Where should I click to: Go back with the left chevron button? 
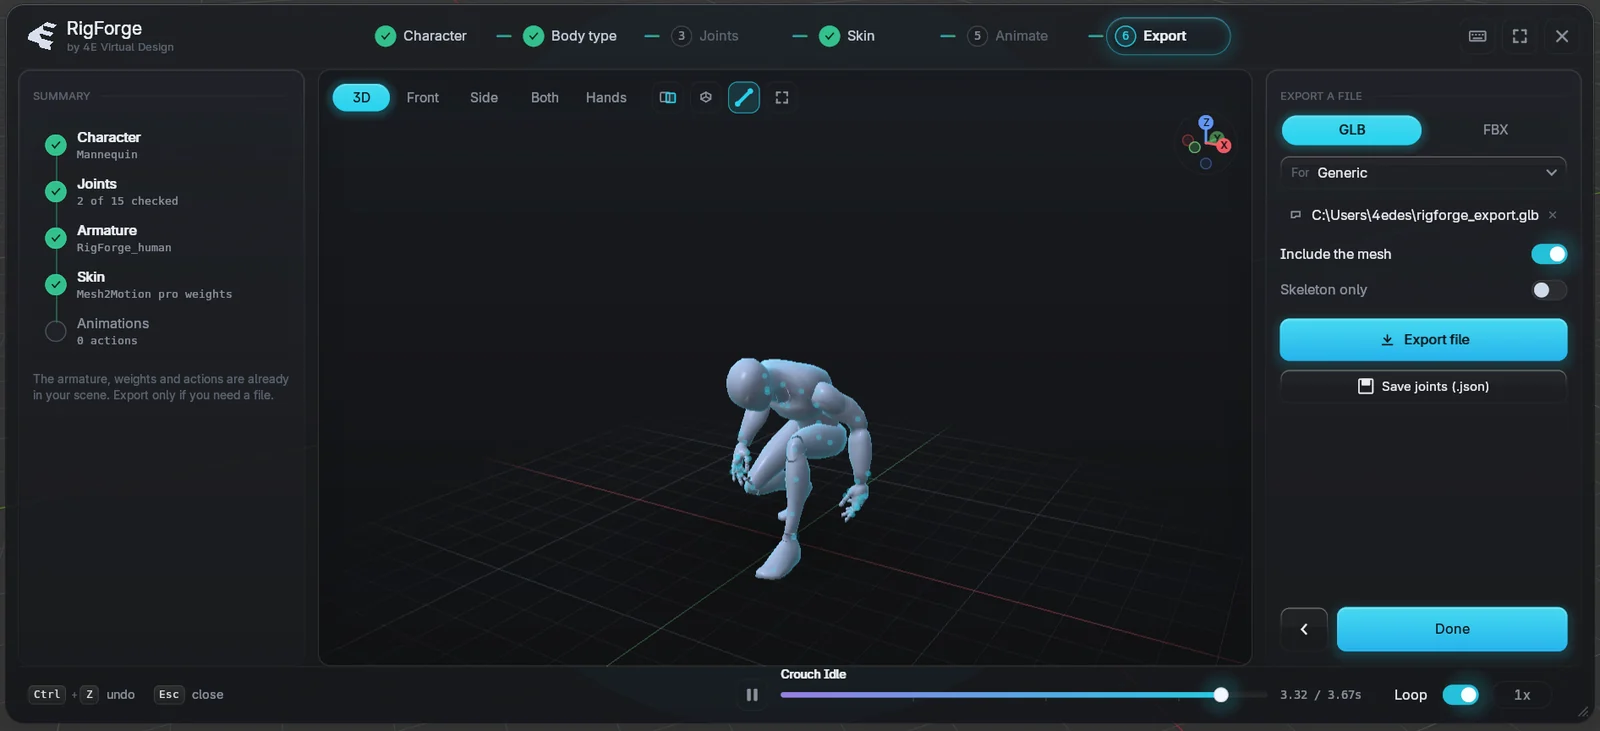tap(1304, 629)
